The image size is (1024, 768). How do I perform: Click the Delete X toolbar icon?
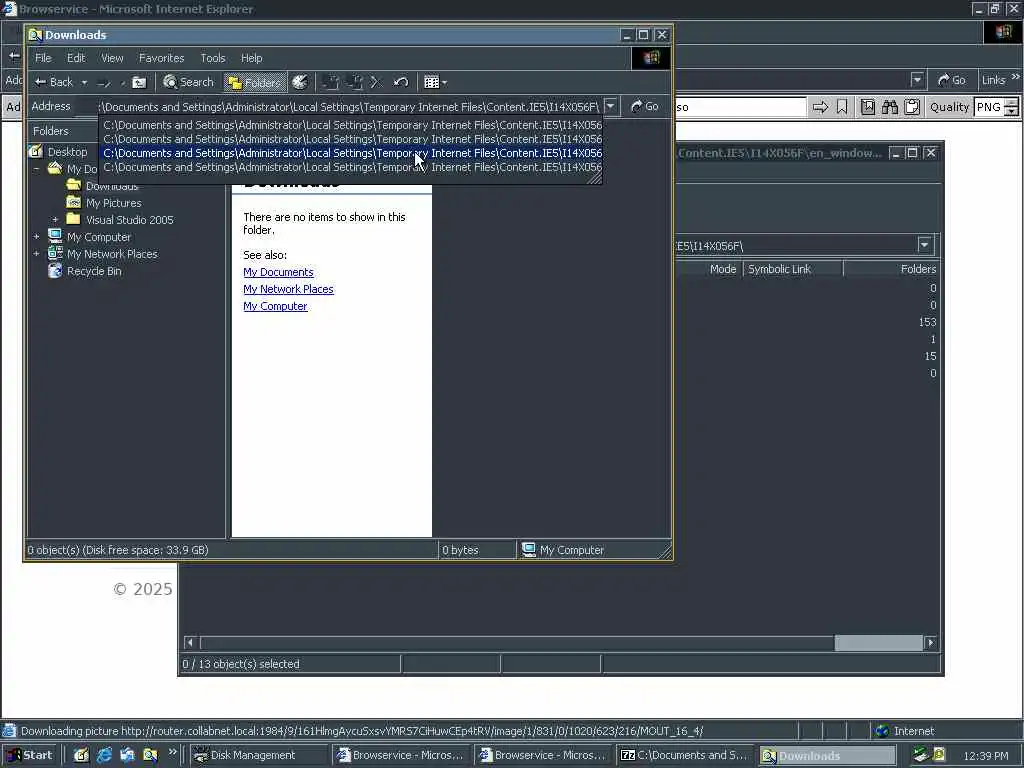coord(376,82)
